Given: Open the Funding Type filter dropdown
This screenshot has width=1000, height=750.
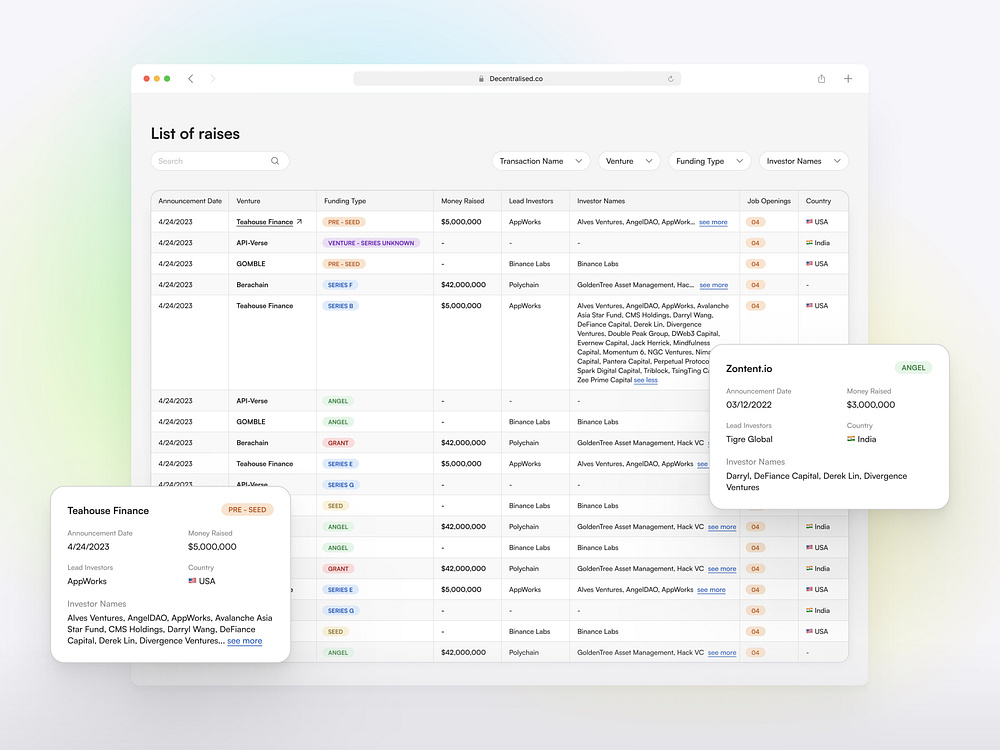Looking at the screenshot, I should click(709, 161).
